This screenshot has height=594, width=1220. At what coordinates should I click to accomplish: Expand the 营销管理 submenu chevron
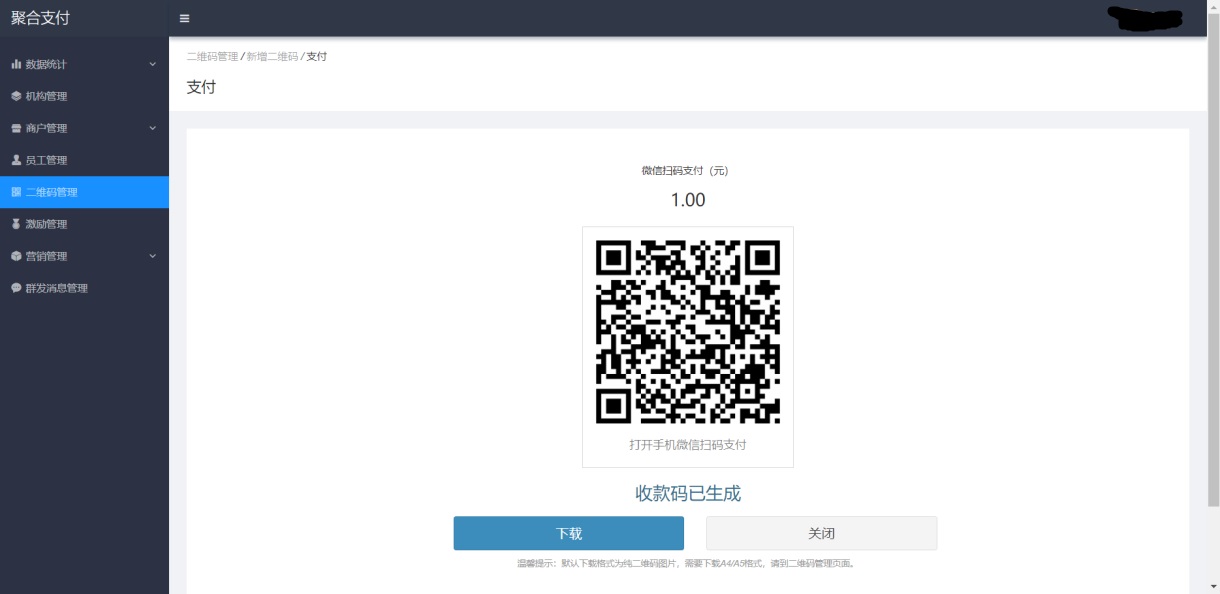click(x=153, y=256)
